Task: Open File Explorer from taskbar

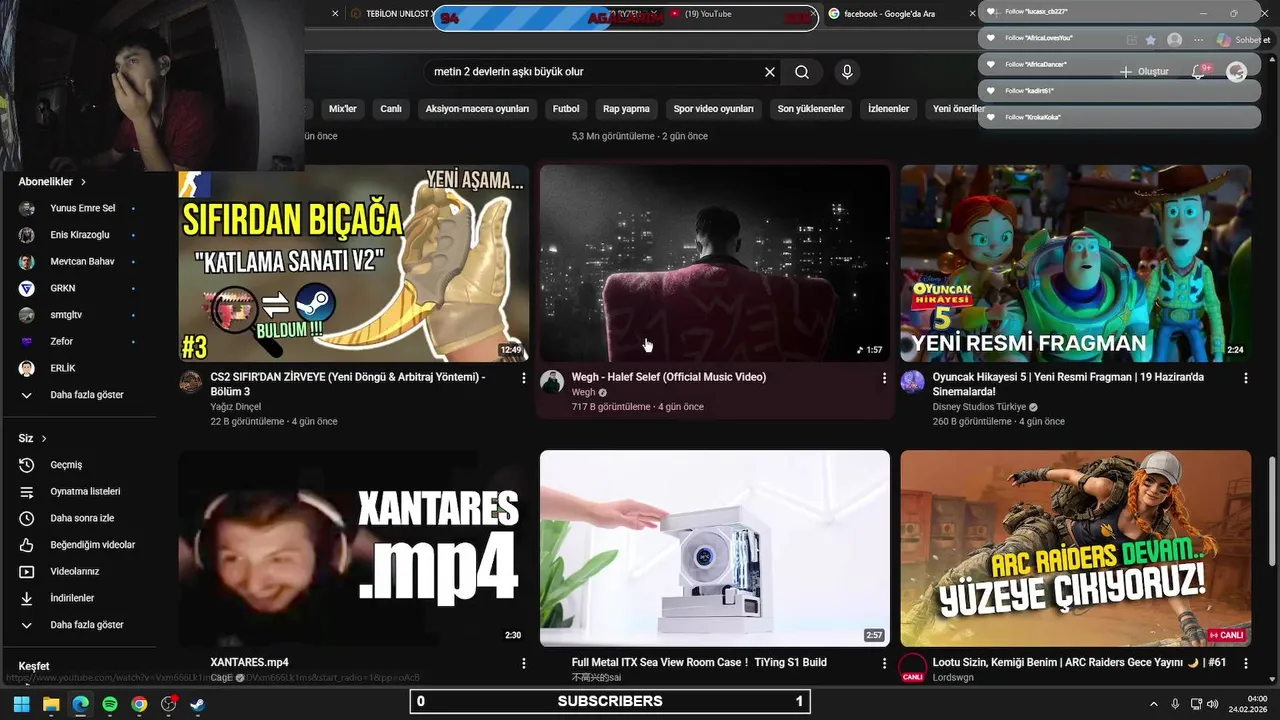Action: pos(51,704)
